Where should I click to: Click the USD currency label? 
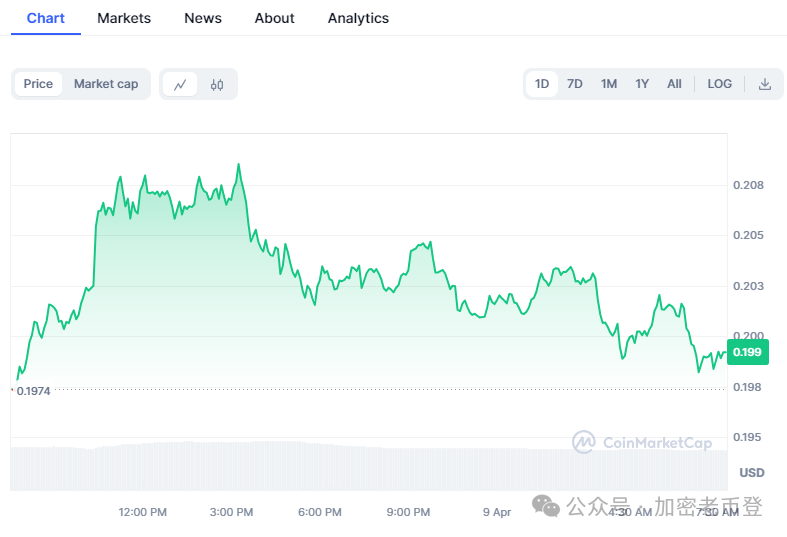751,472
